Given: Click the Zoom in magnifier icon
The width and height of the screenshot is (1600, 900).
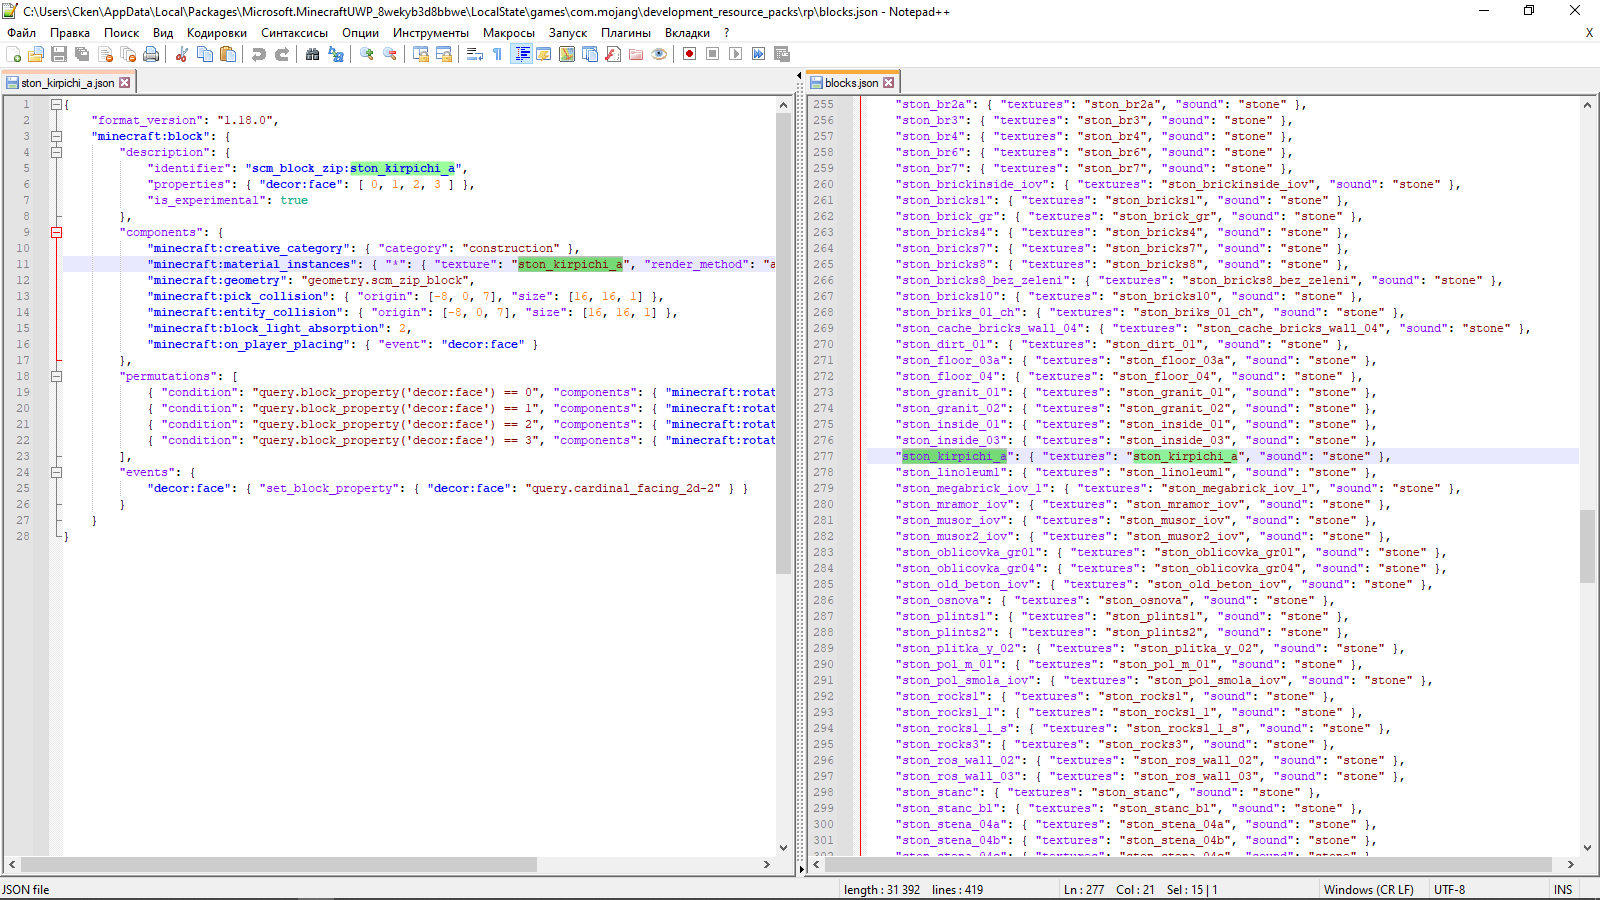Looking at the screenshot, I should tap(367, 54).
